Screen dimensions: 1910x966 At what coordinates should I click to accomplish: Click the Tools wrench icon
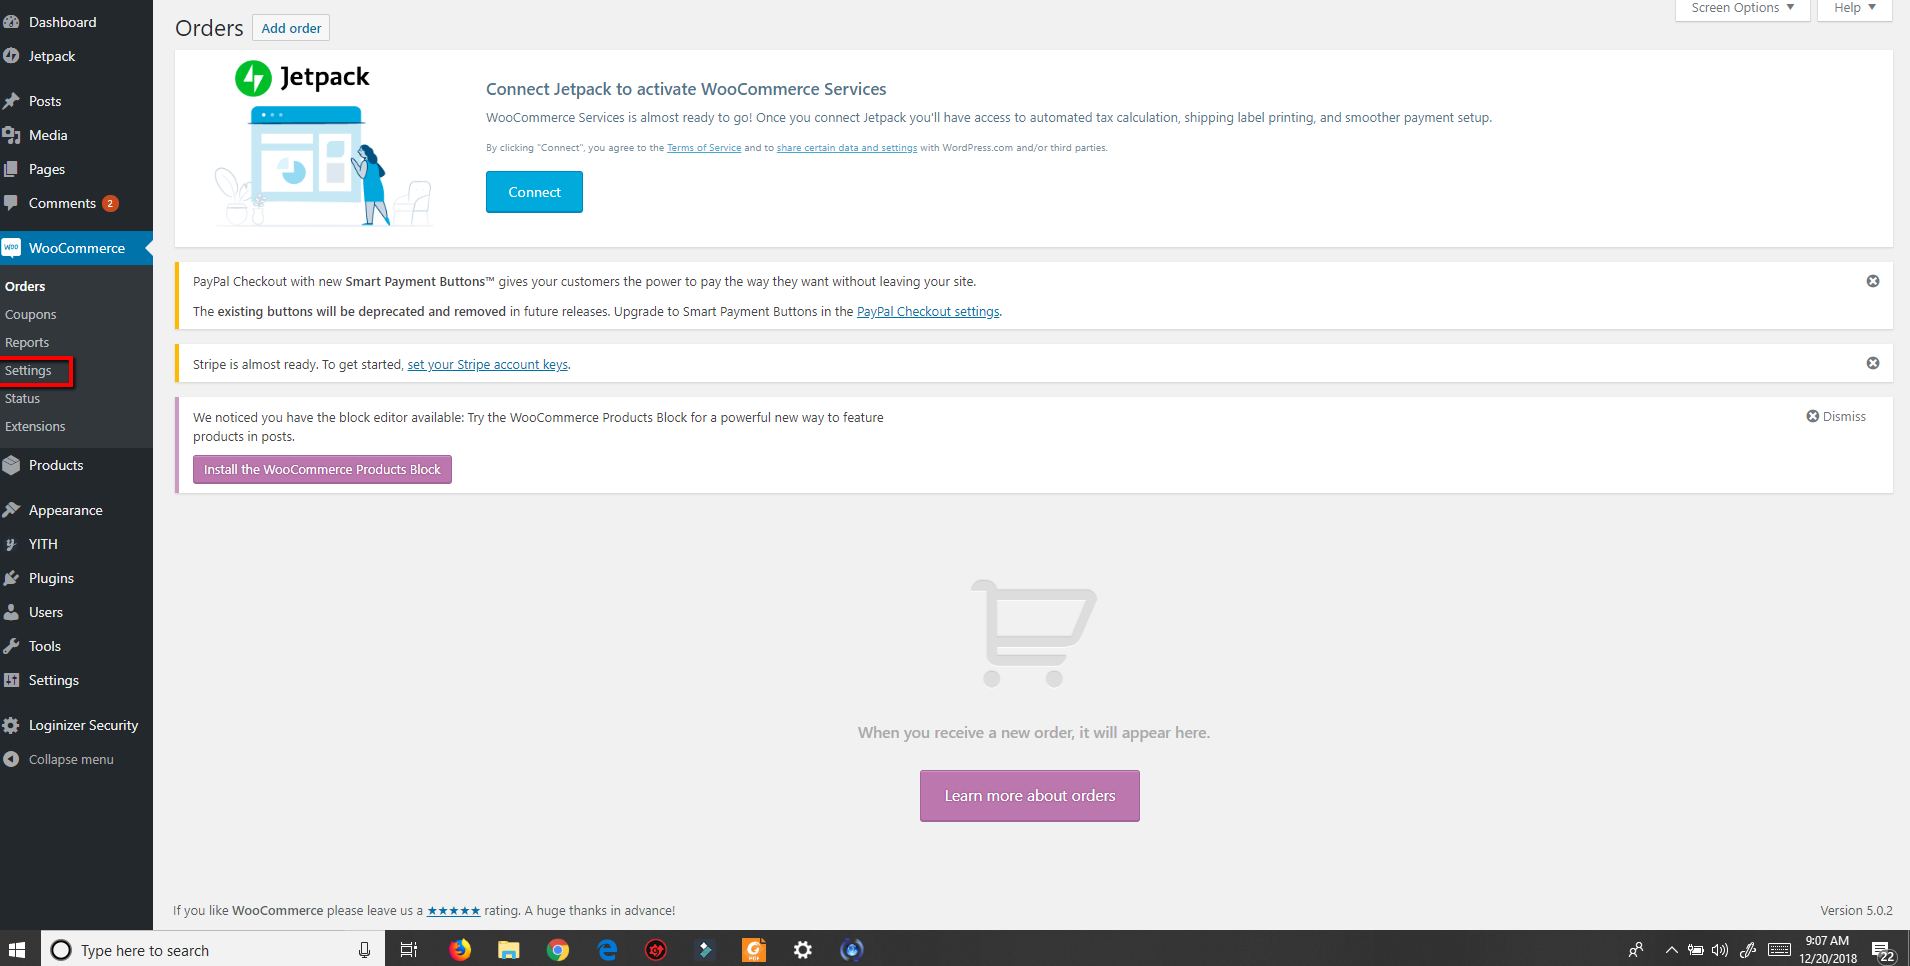point(11,646)
